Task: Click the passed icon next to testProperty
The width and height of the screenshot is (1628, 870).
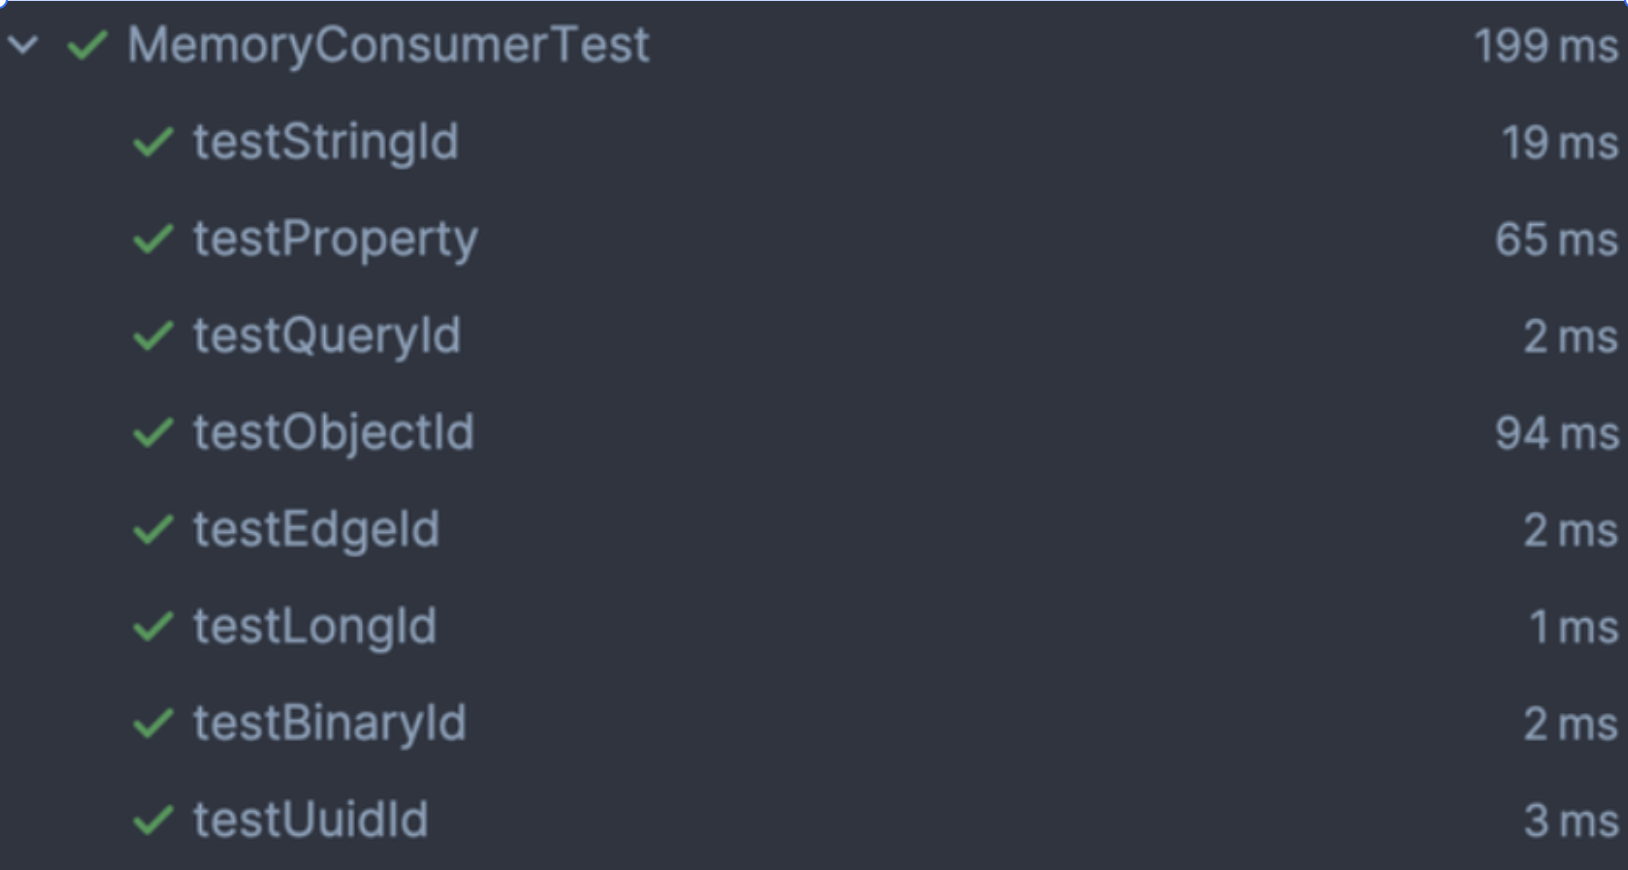Action: pyautogui.click(x=153, y=239)
